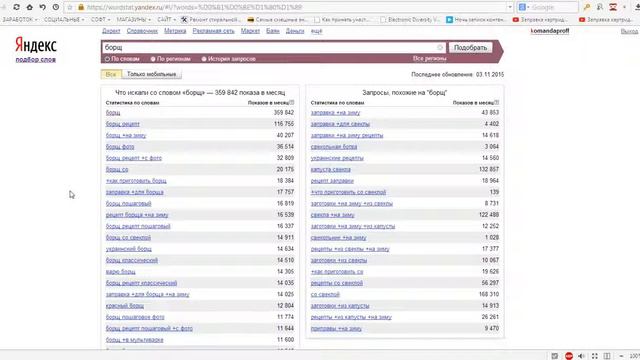
Task: Open the first YouTube Заправка картриджа bookmark
Action: tap(540, 19)
